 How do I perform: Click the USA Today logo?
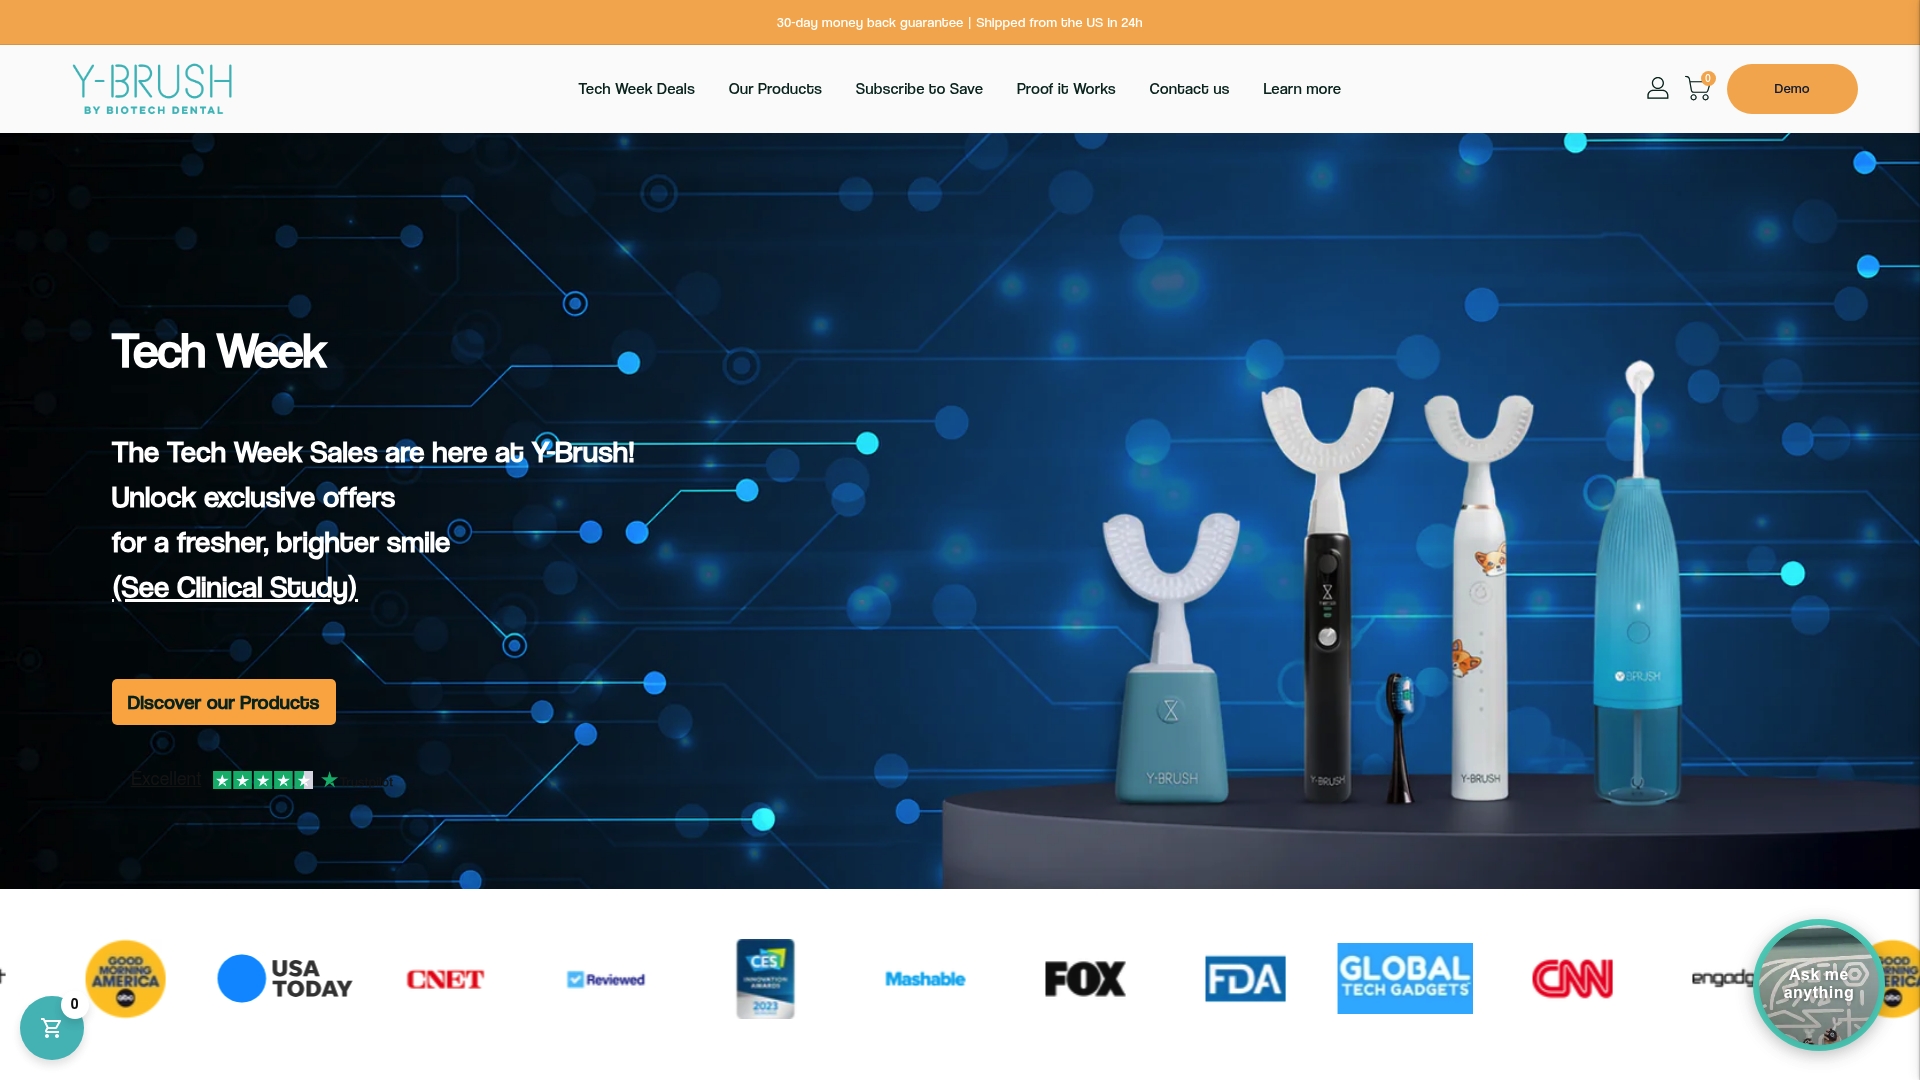(285, 979)
